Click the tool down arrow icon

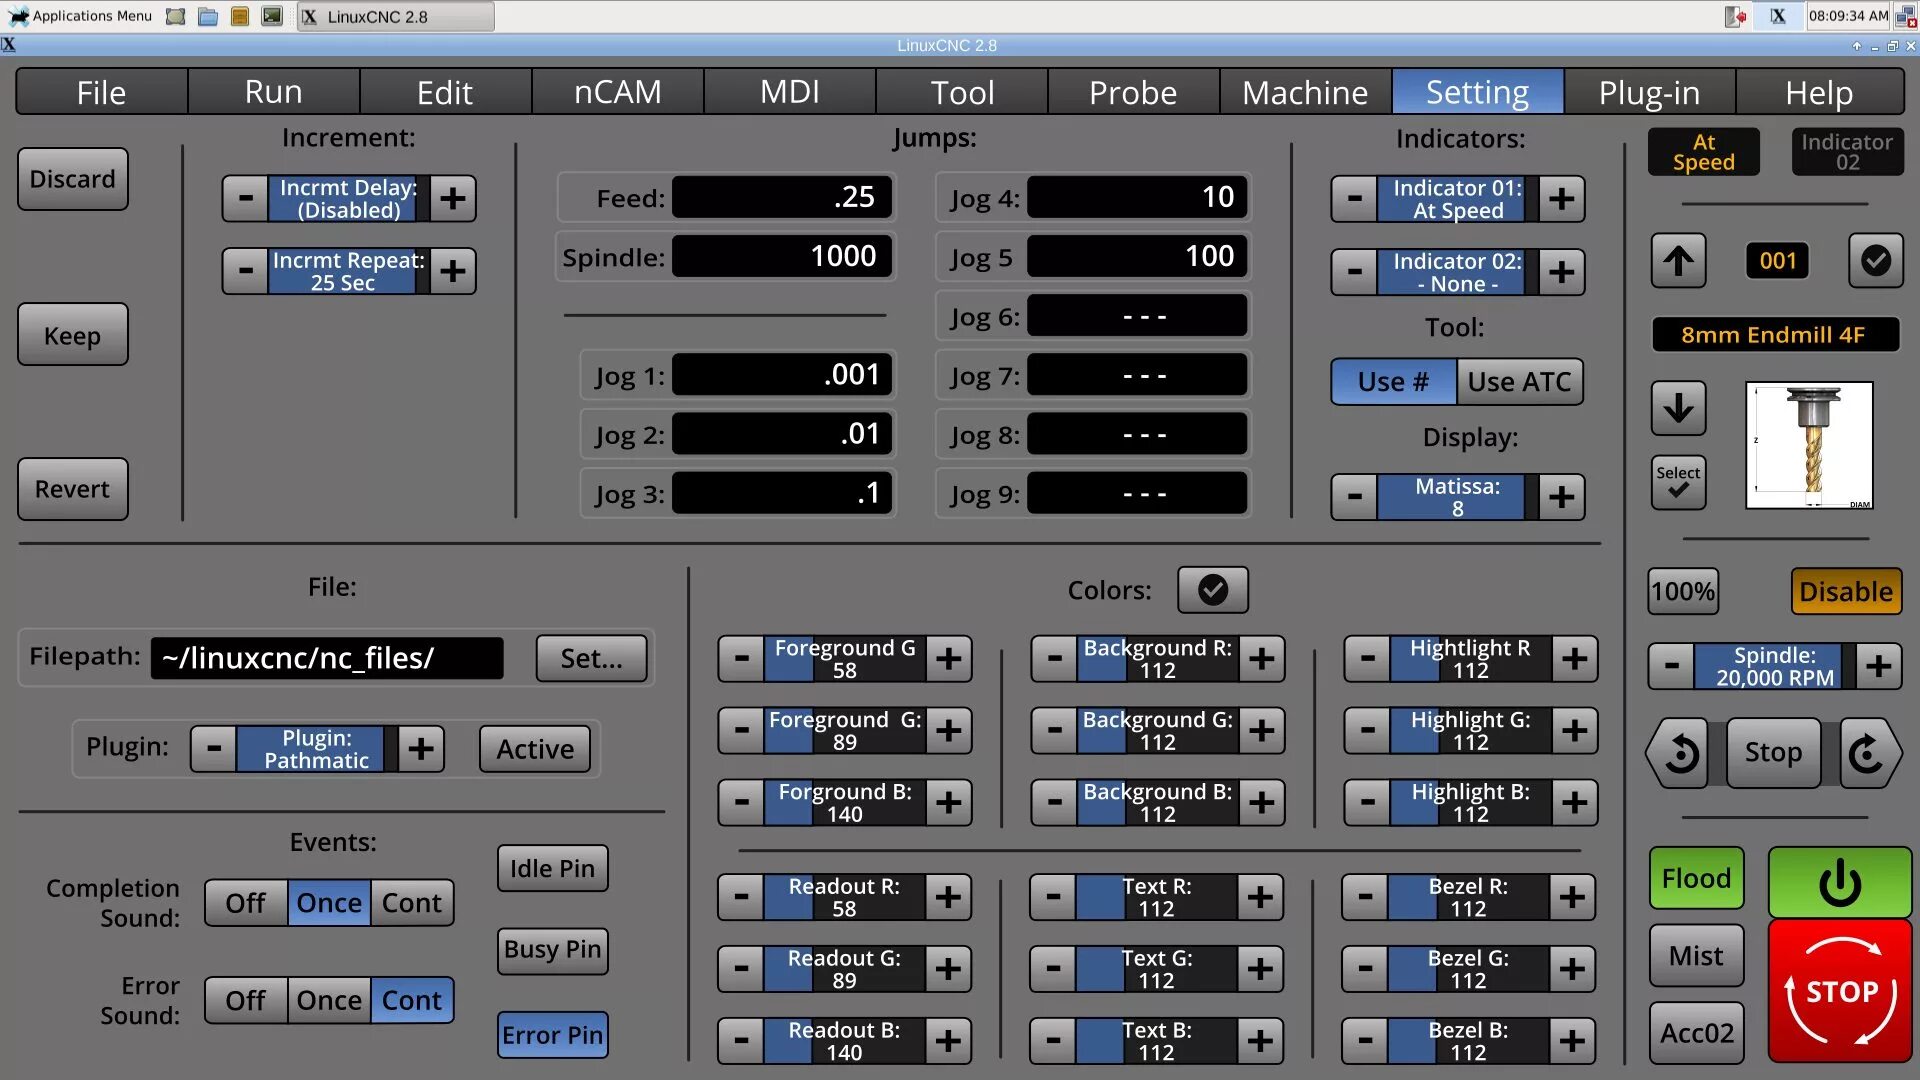tap(1679, 408)
